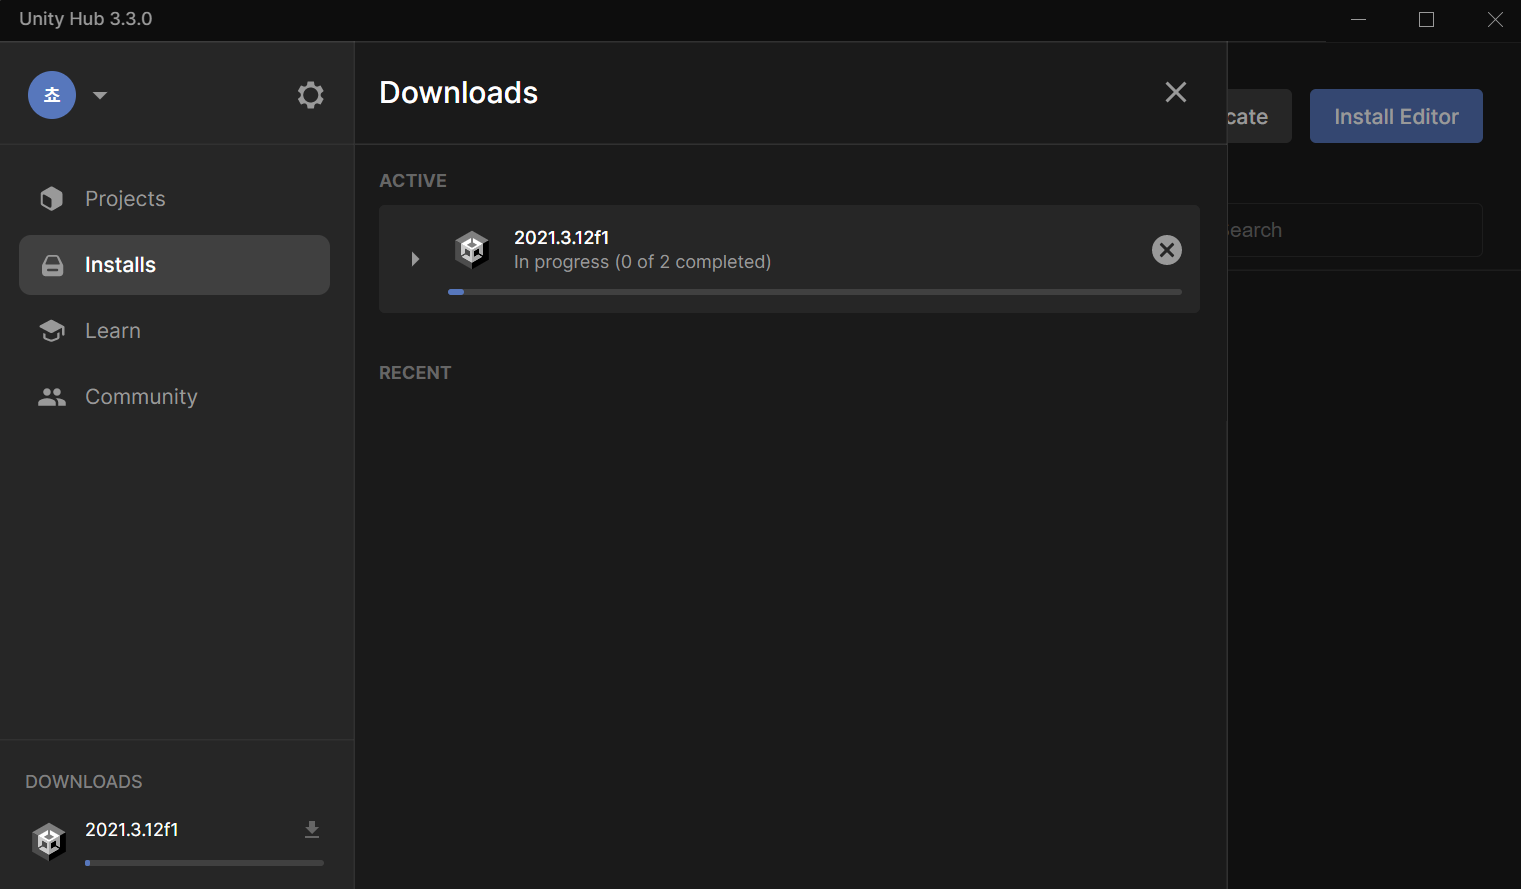Expand the account dropdown arrow
The width and height of the screenshot is (1521, 889).
100,96
